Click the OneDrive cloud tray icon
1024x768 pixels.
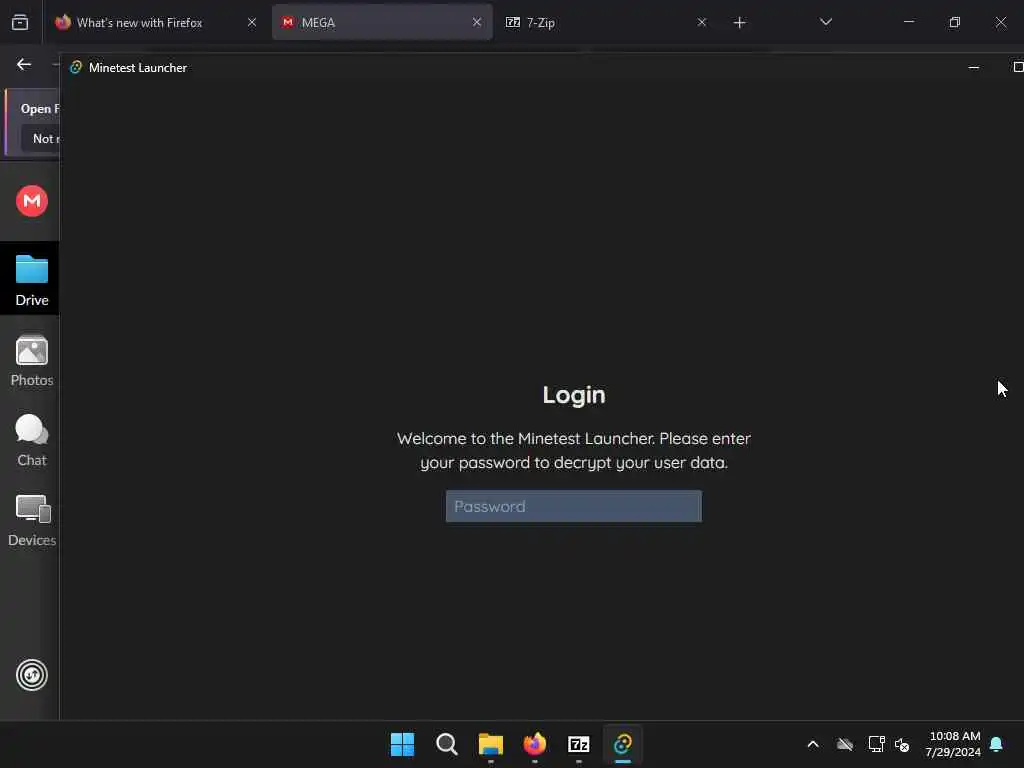pos(844,744)
